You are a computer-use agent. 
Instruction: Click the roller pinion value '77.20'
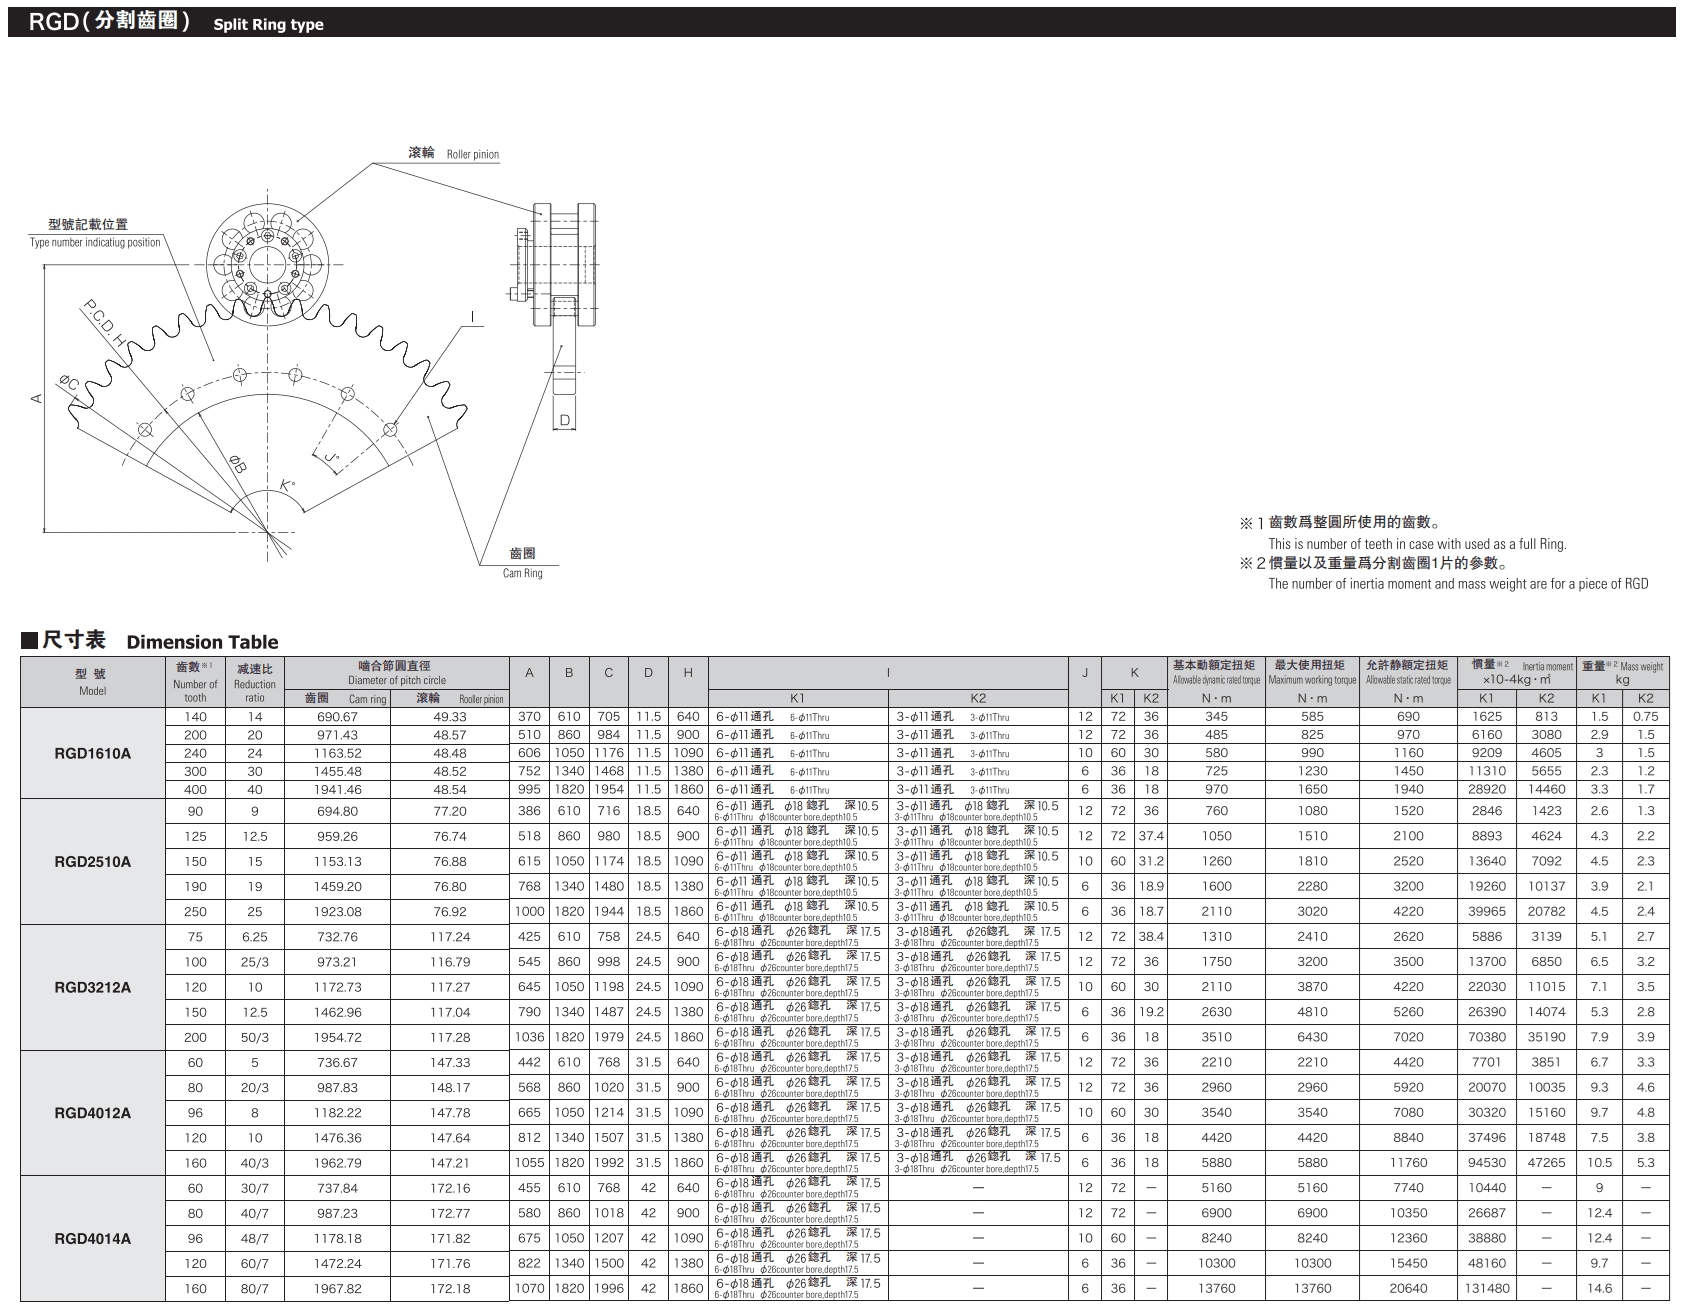(x=449, y=811)
